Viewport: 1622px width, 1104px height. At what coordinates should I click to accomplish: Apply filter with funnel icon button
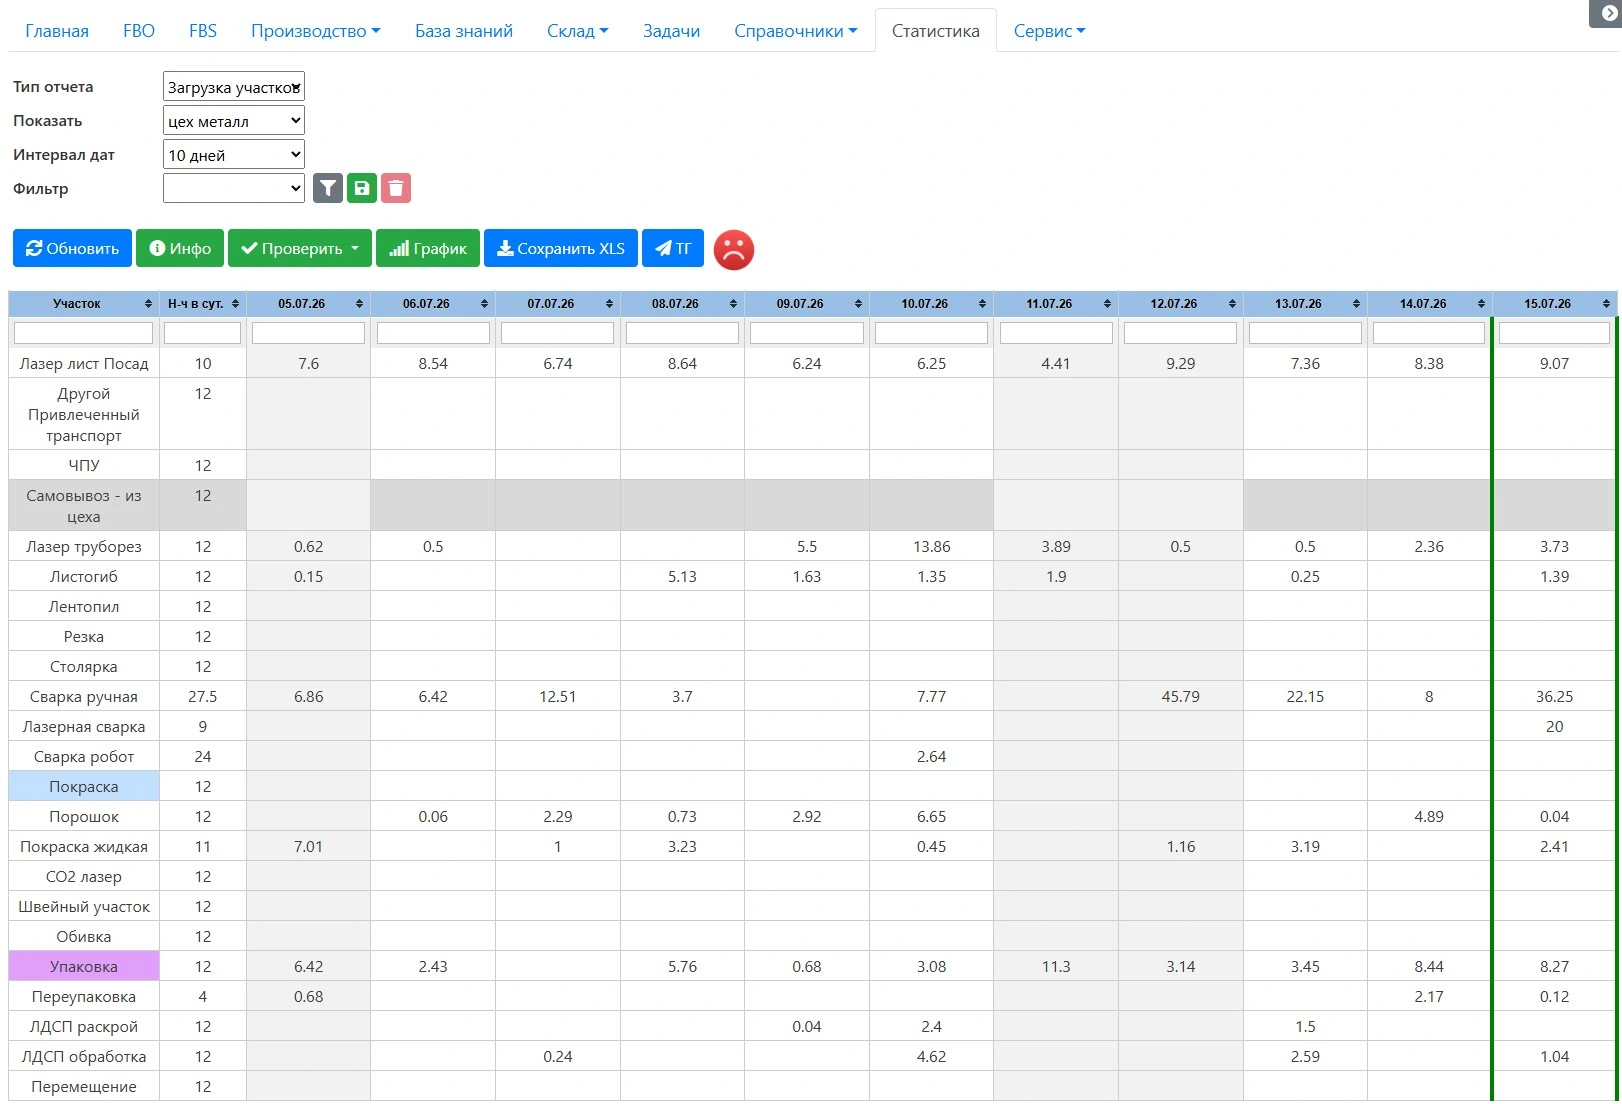coord(328,188)
